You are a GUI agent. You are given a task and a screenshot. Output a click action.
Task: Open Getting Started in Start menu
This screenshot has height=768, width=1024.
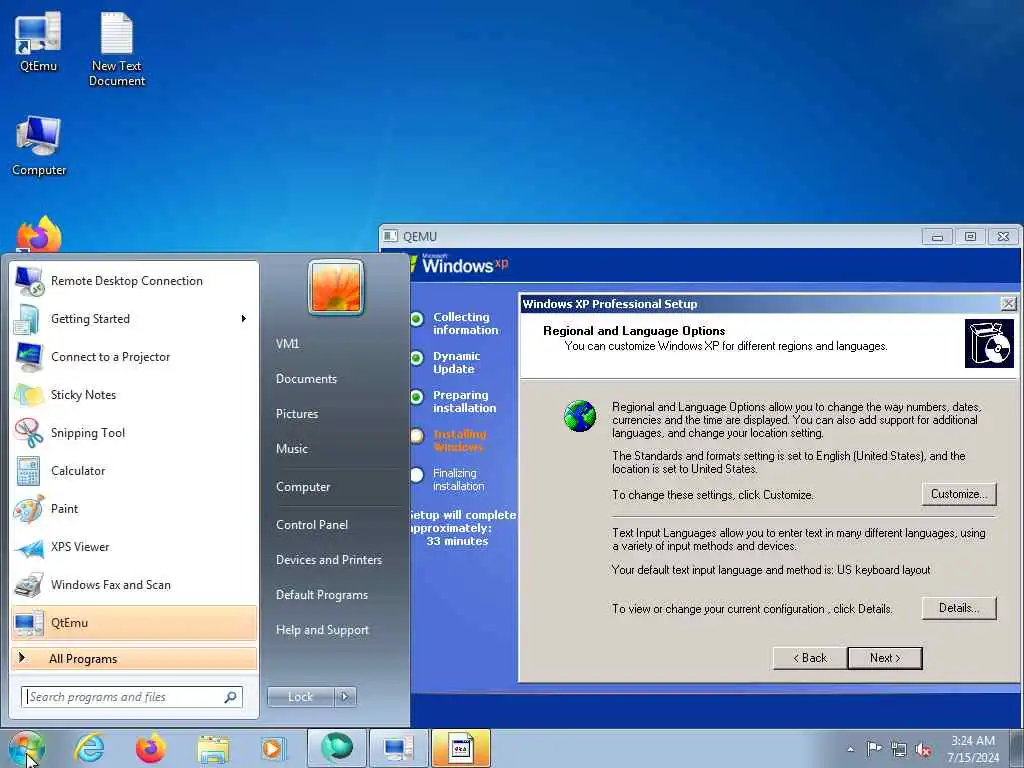(x=134, y=319)
